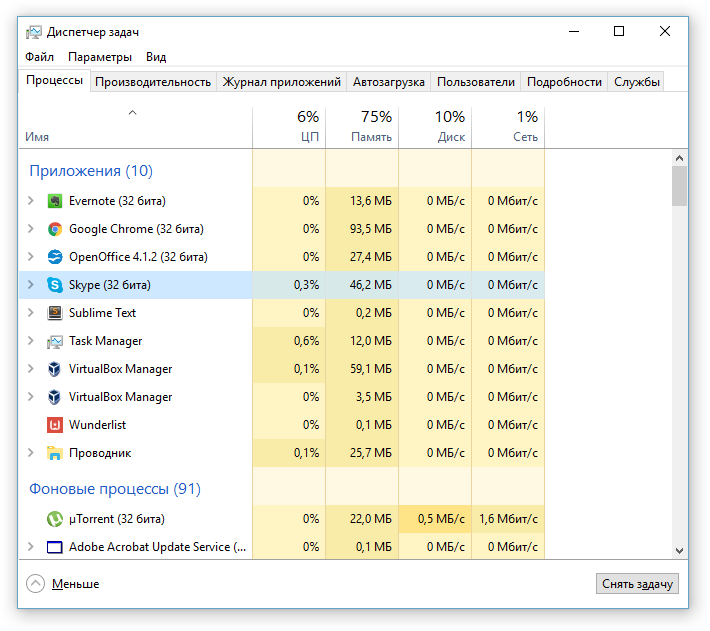Click µTorrent disk value 0,5 МБ/с
This screenshot has width=710, height=631.
tap(441, 519)
